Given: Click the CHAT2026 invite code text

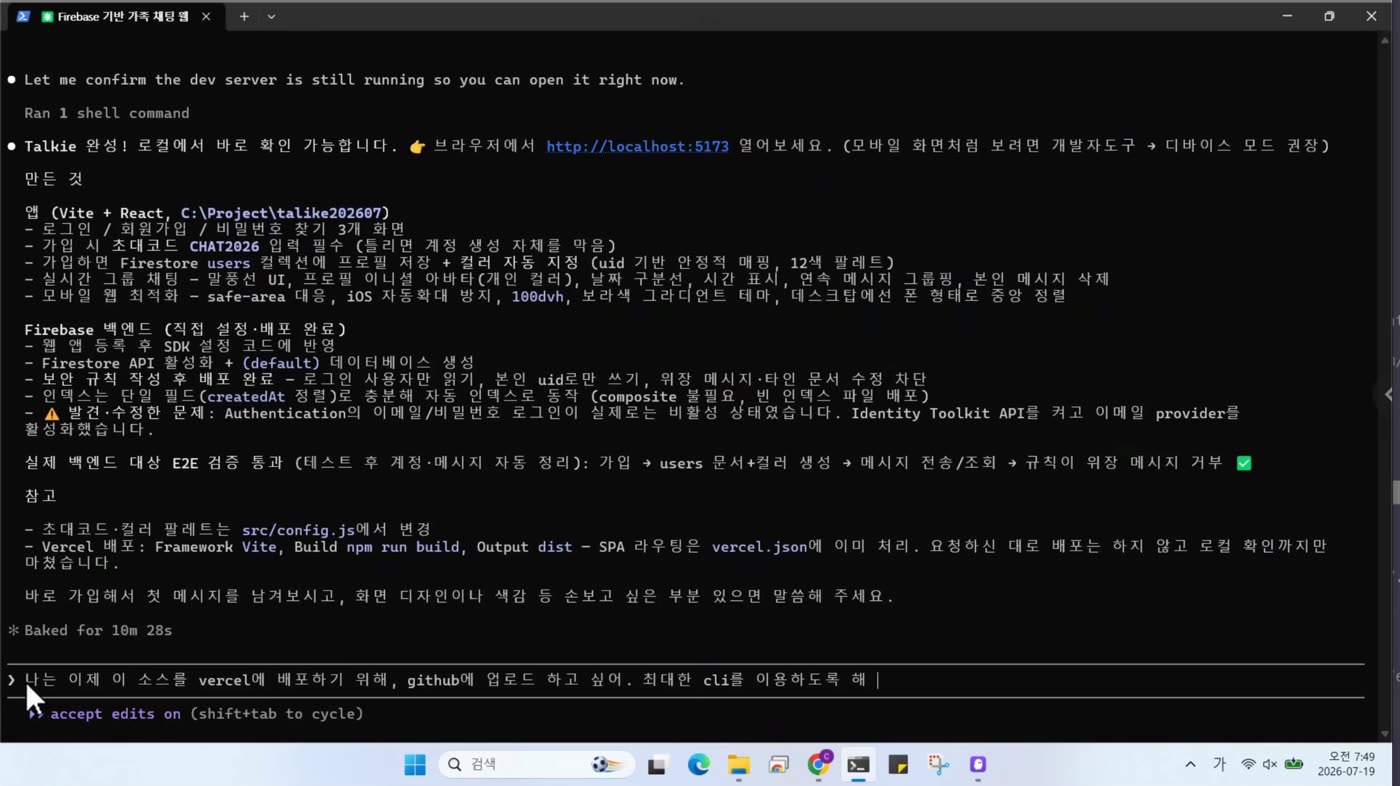Looking at the screenshot, I should (223, 246).
